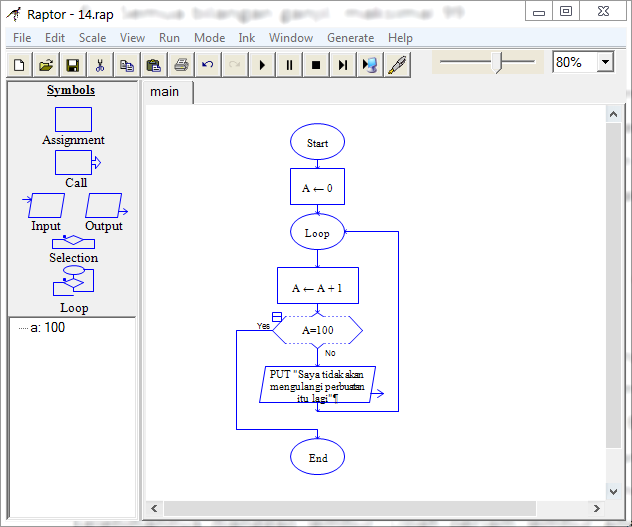The width and height of the screenshot is (632, 527).
Task: Pick the Loop symbol from palette
Action: point(73,281)
